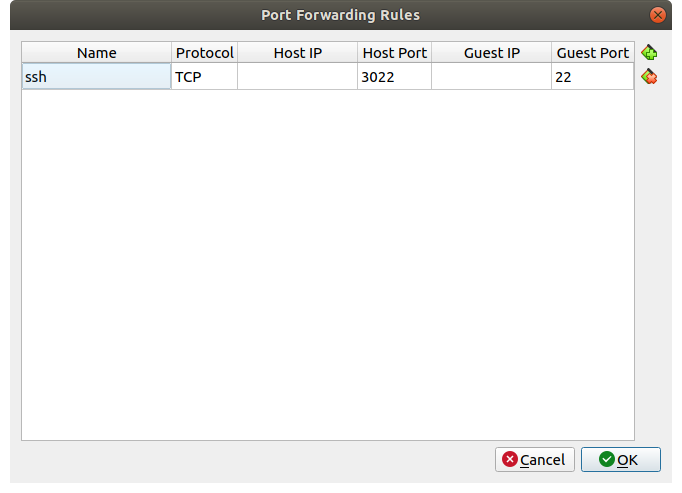Confirm the rules with the OK button
The height and width of the screenshot is (493, 682).
click(x=621, y=459)
